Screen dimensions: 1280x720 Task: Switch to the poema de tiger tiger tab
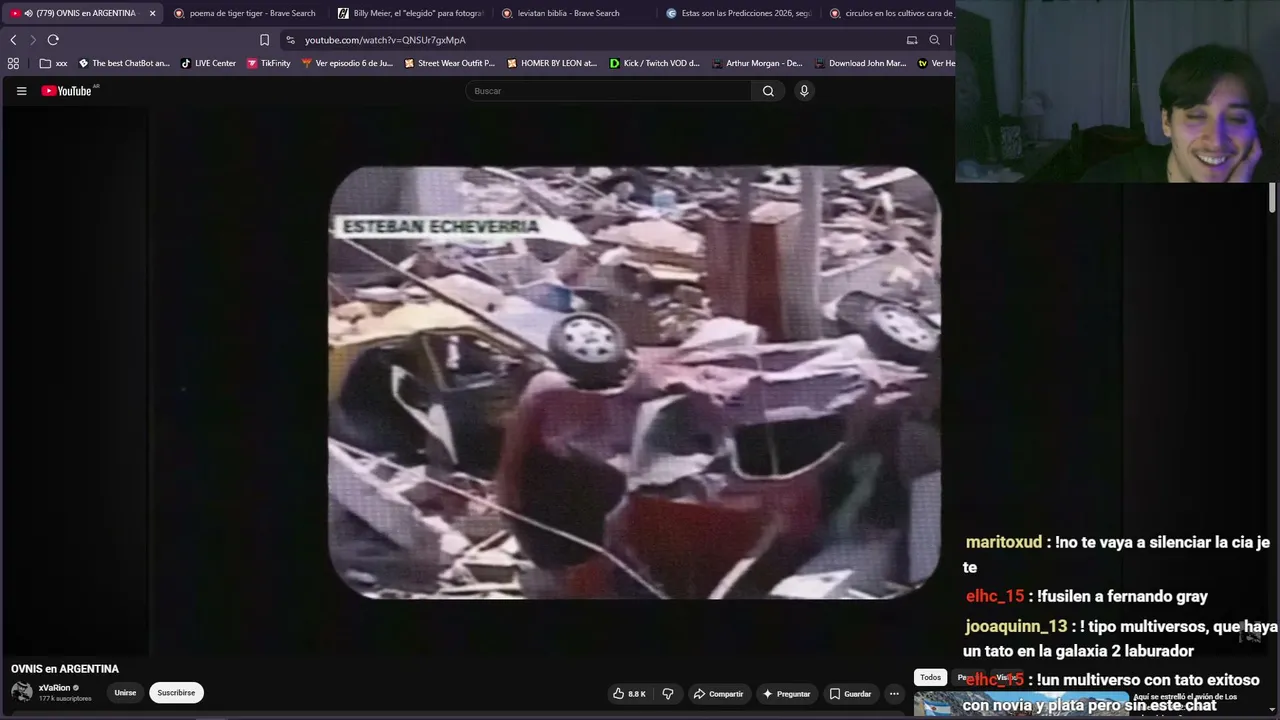245,13
